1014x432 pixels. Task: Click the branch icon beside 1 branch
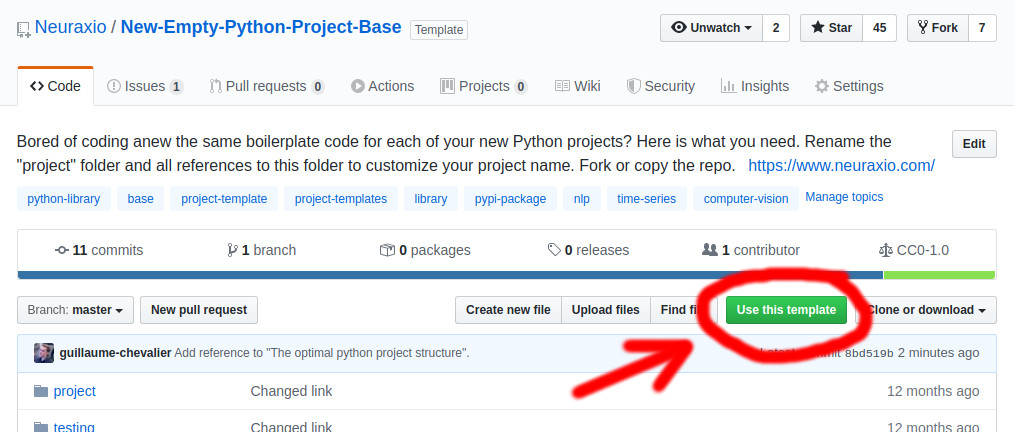[x=232, y=250]
